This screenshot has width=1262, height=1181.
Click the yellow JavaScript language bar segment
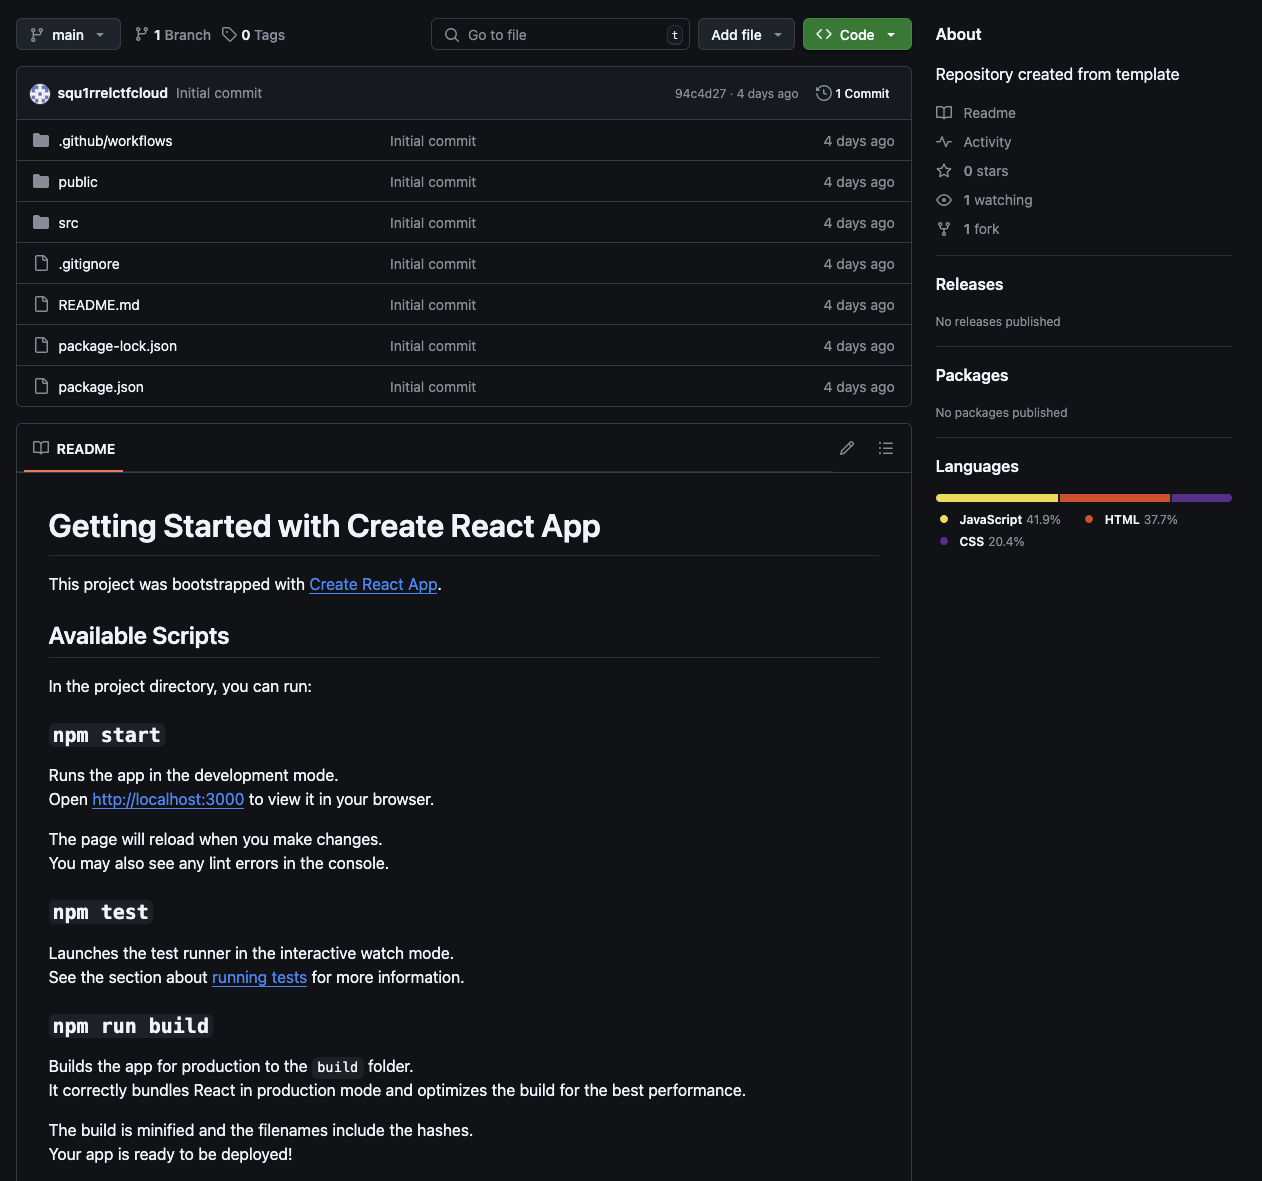click(x=996, y=498)
